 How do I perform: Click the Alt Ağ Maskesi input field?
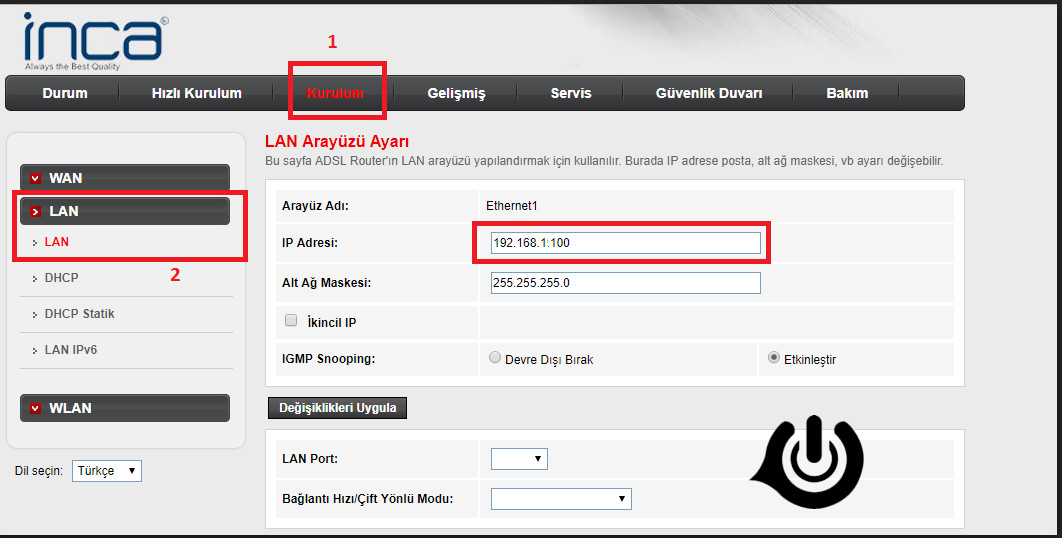tap(626, 283)
